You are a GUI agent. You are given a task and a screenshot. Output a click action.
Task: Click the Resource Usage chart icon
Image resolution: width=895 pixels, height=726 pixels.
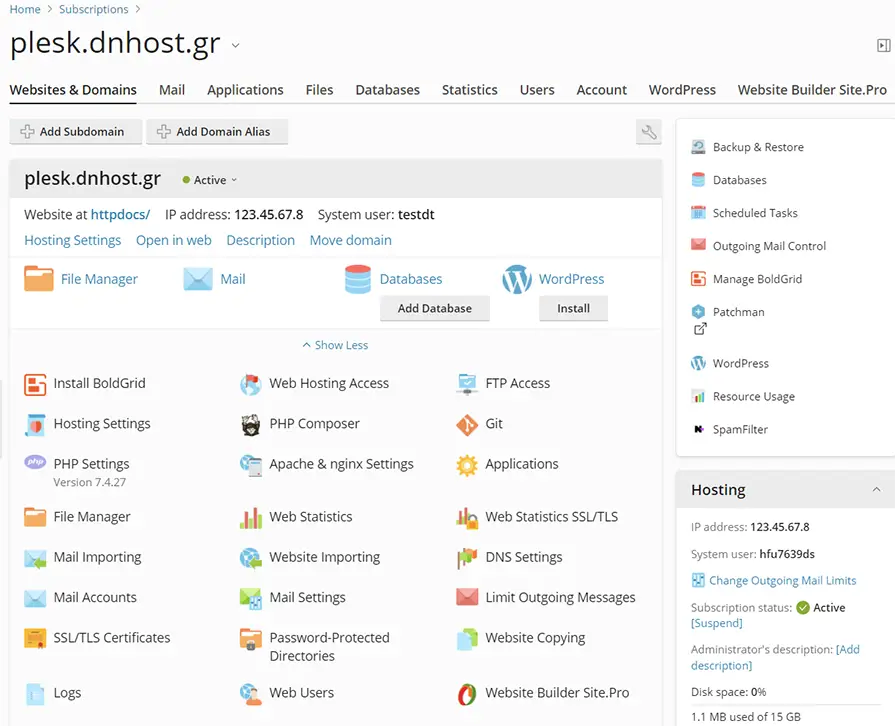point(698,396)
